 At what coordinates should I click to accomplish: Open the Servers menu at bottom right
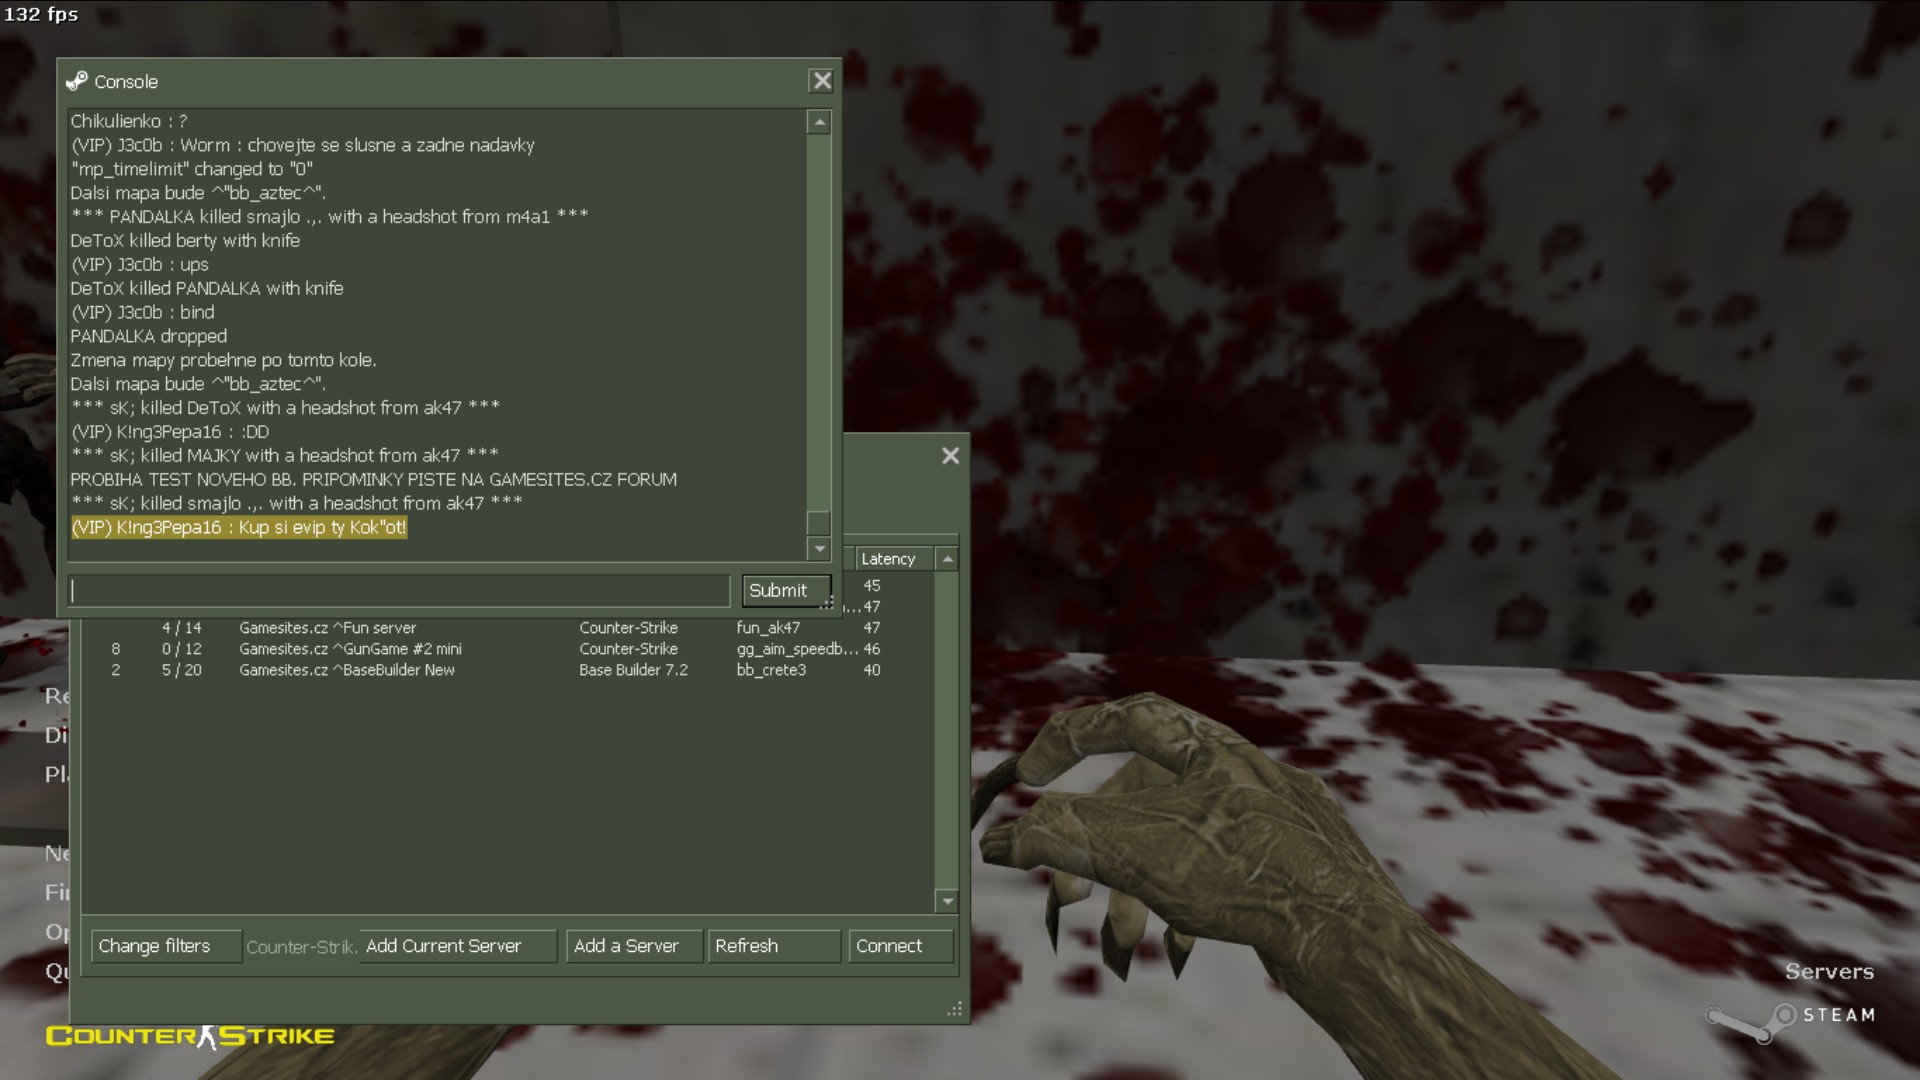point(1829,971)
